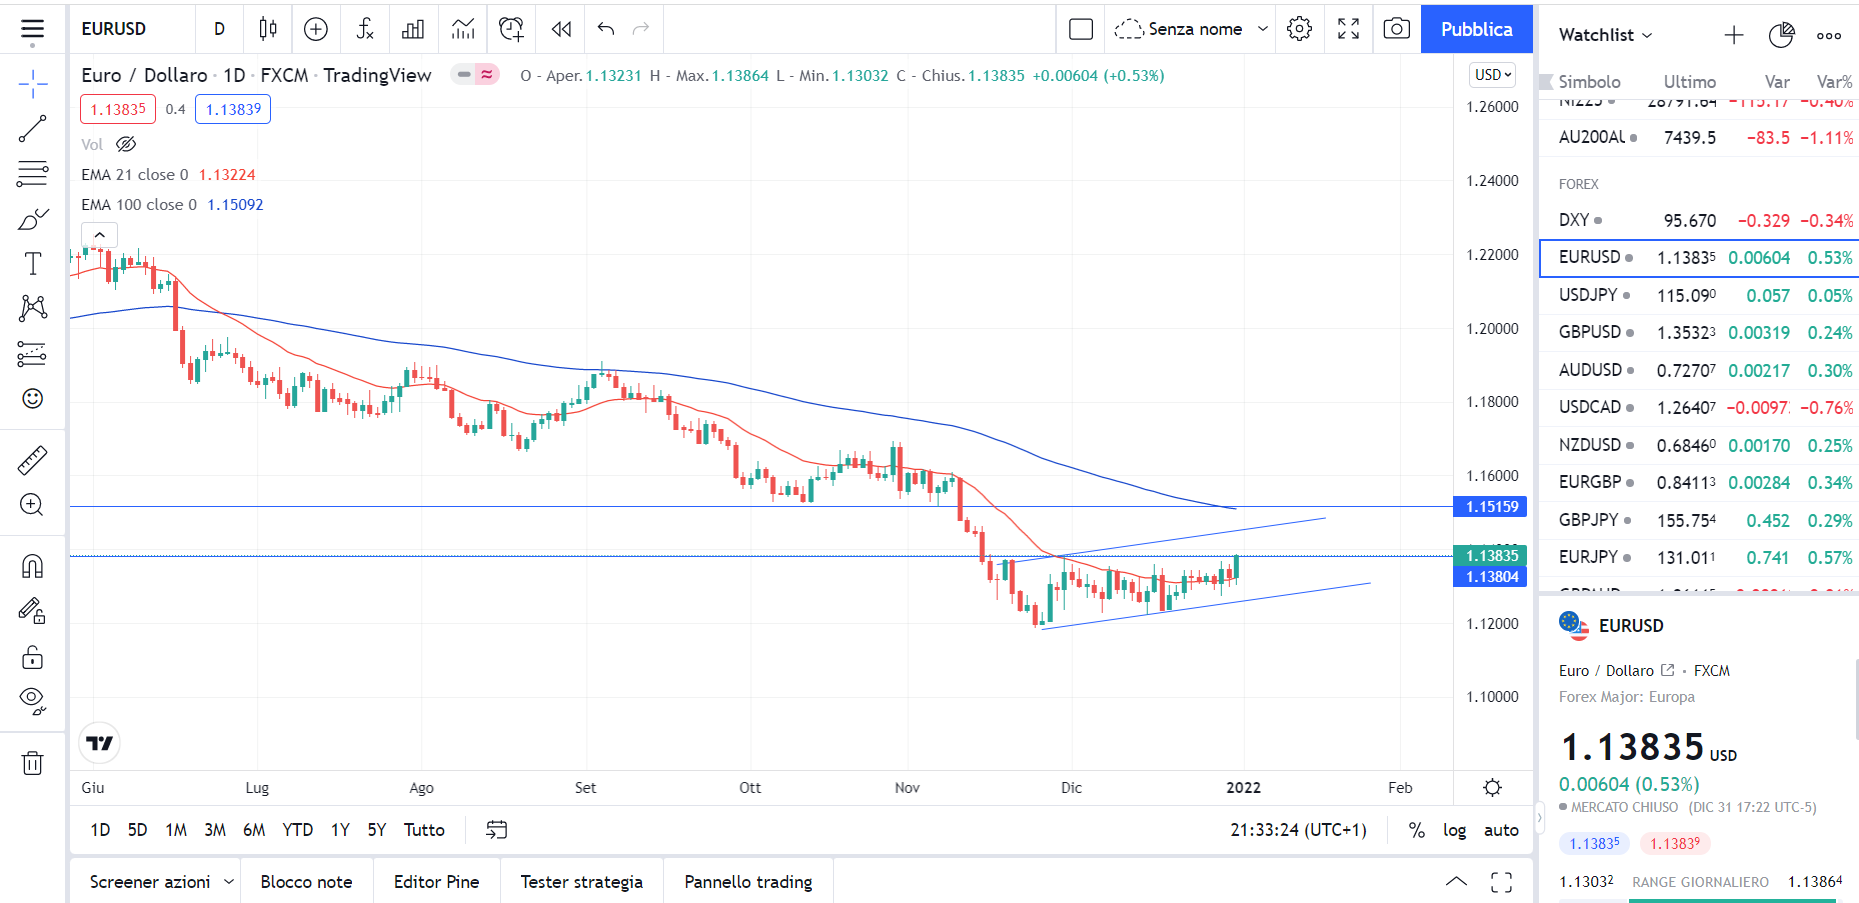
Task: Open the 21:33:24 timezone menu
Action: click(1298, 830)
